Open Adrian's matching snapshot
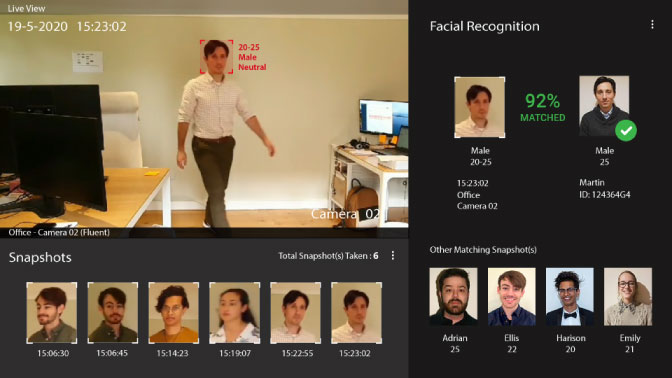The height and width of the screenshot is (378, 672). (x=453, y=297)
